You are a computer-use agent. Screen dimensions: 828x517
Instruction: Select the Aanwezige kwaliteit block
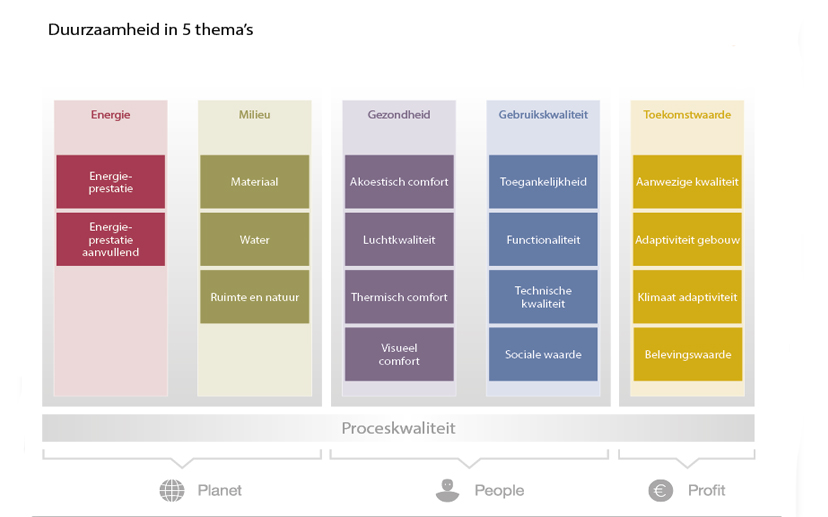687,182
